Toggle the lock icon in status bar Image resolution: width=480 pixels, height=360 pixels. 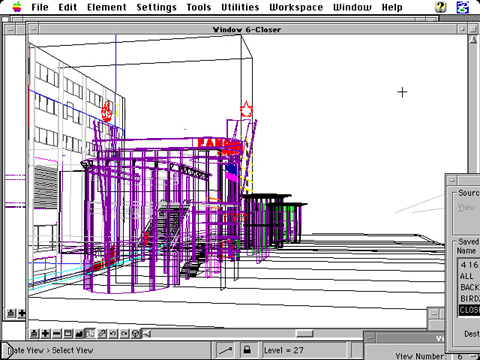click(247, 350)
